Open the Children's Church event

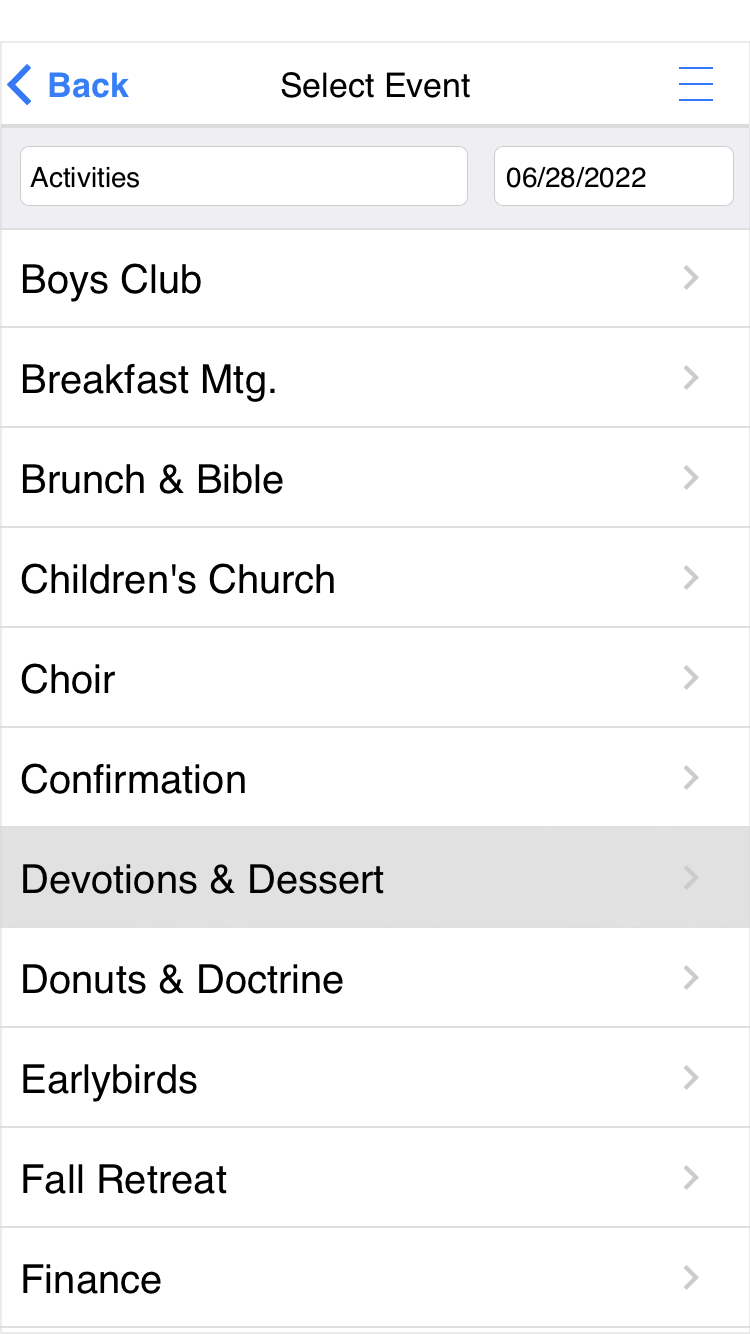tap(178, 579)
